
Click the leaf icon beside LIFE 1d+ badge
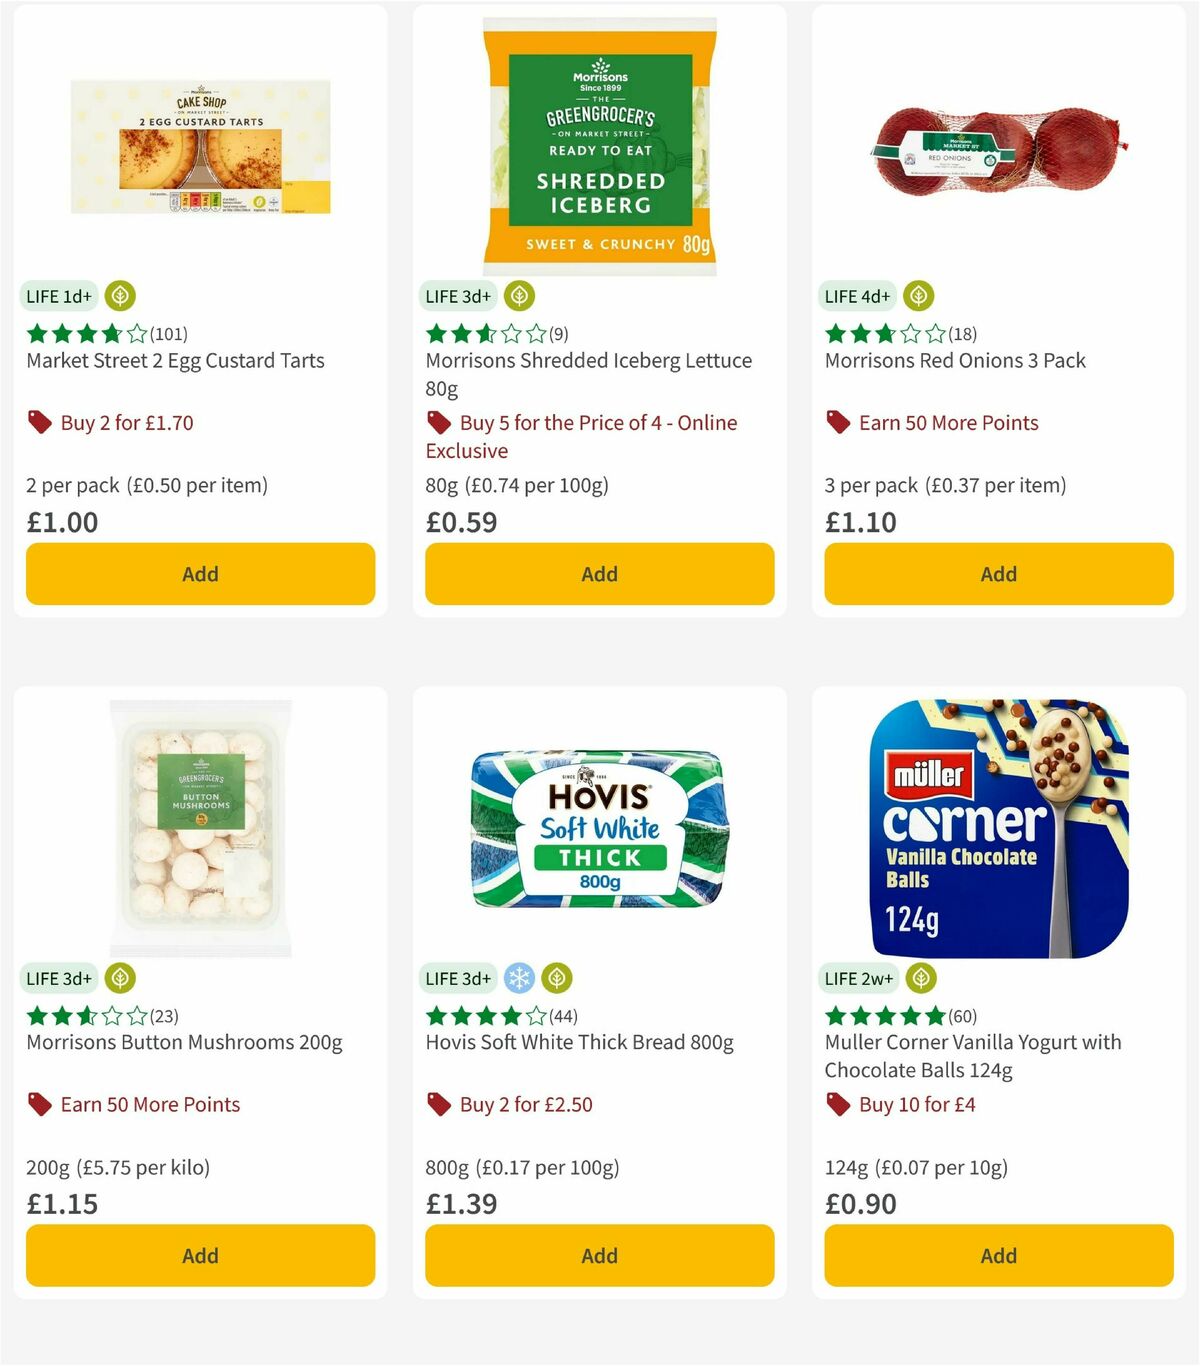tap(120, 295)
